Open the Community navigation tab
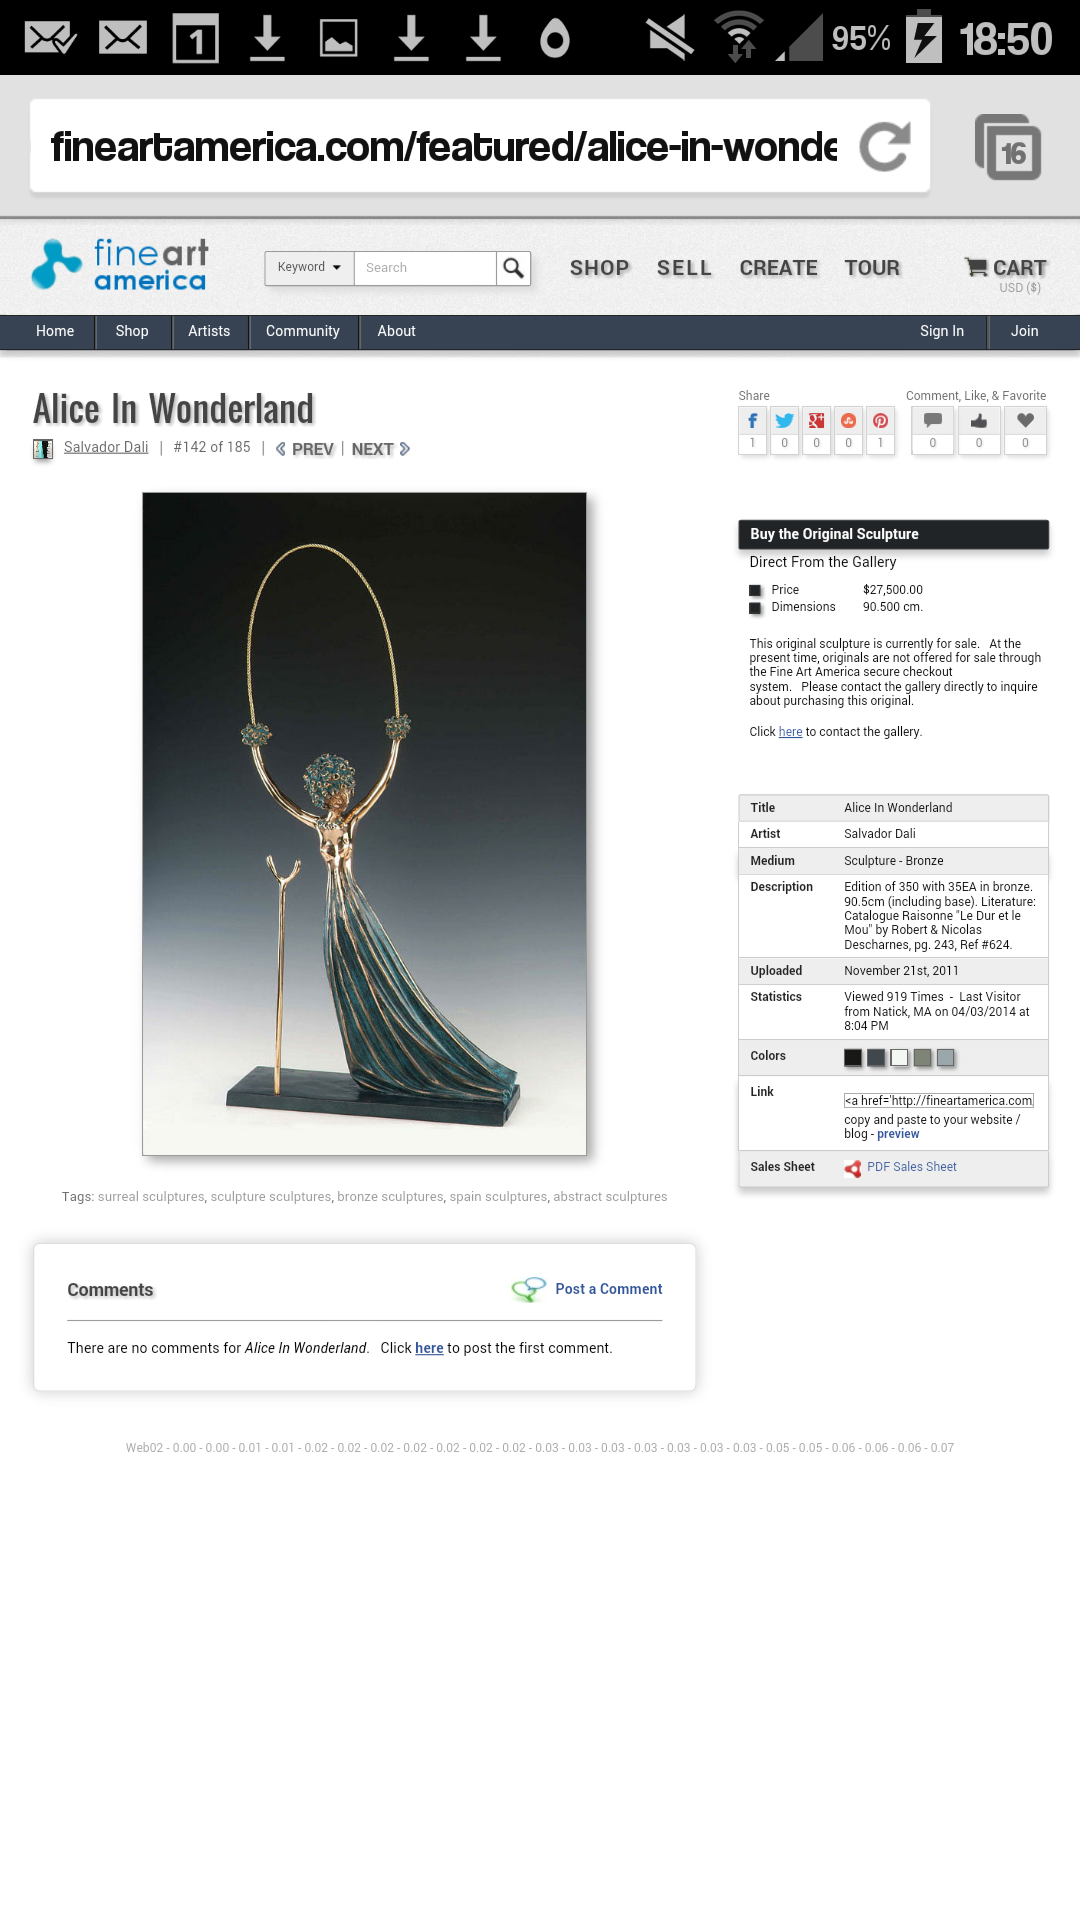 (303, 331)
